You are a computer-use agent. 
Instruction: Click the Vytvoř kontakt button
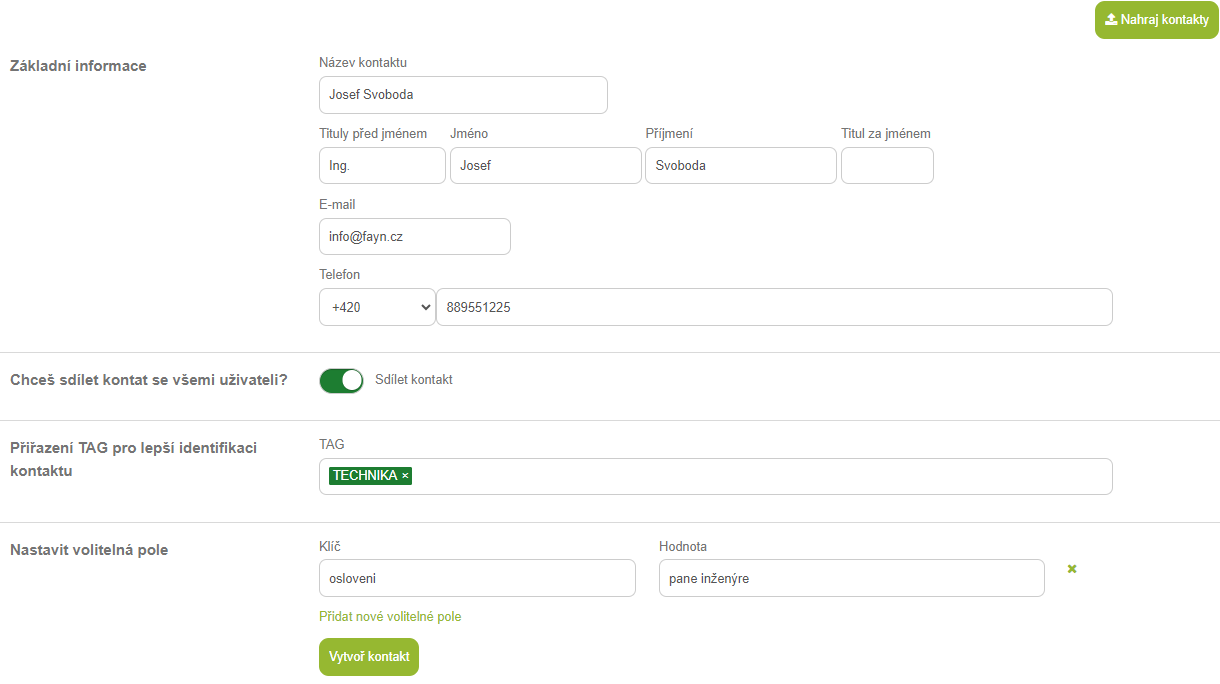pos(368,657)
